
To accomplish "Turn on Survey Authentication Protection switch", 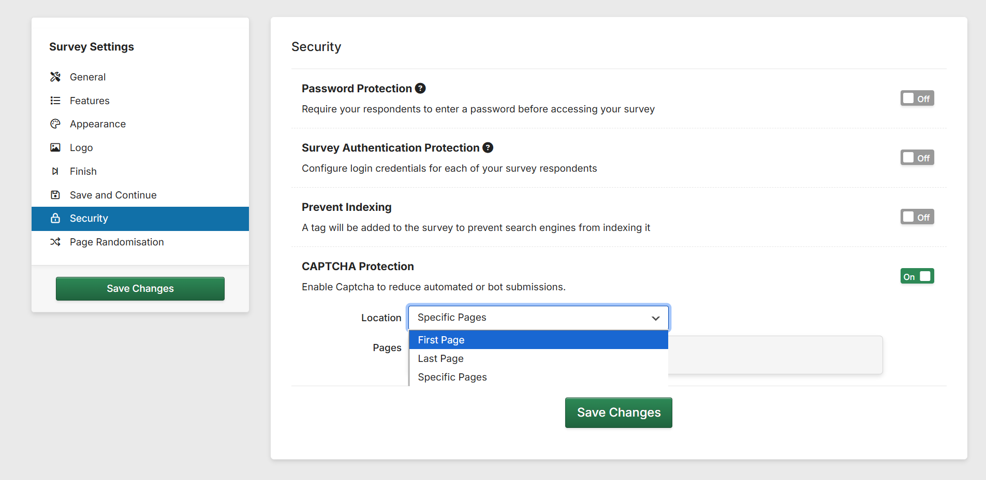I will 916,158.
